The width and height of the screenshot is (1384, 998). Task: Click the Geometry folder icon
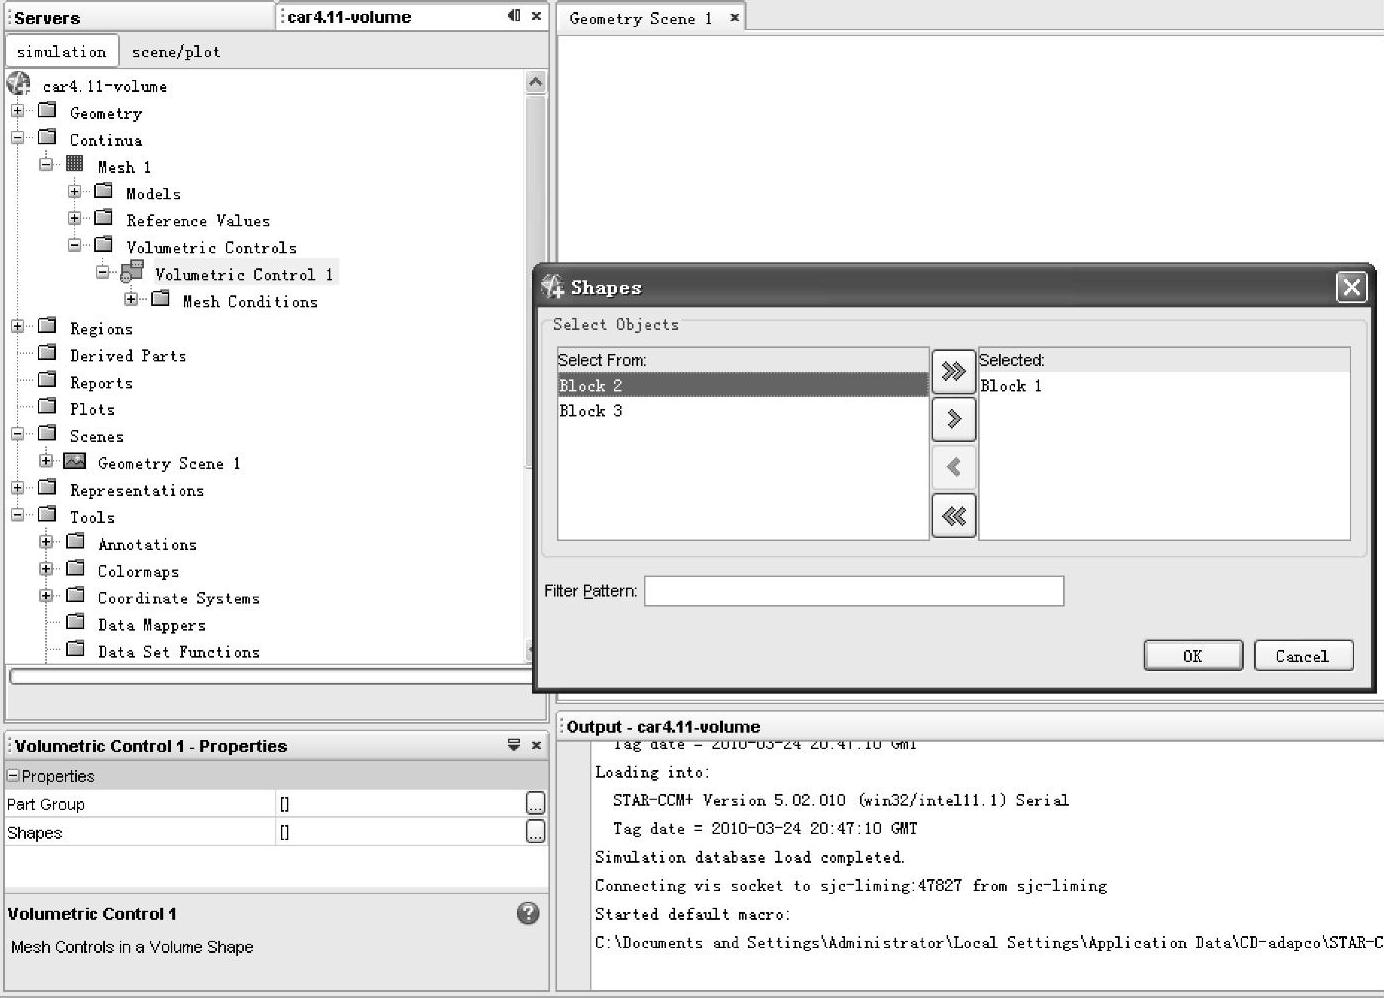(47, 111)
